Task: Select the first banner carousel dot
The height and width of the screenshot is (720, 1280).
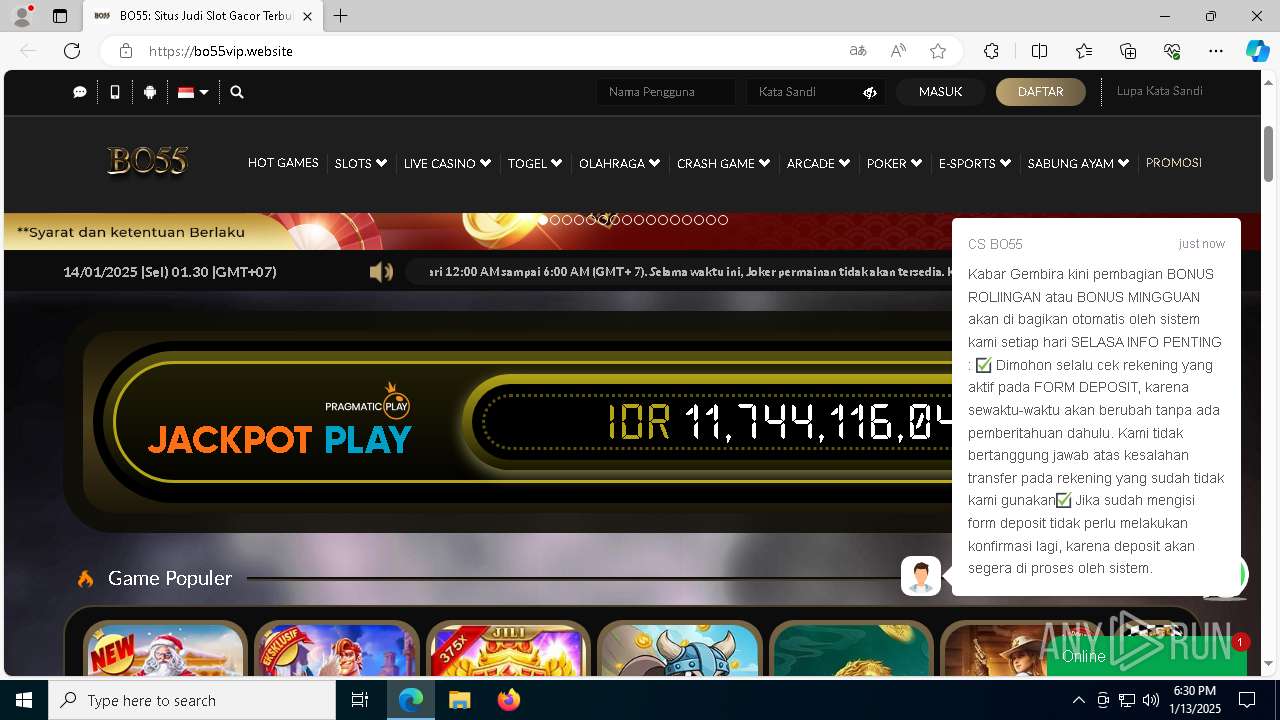Action: click(543, 220)
